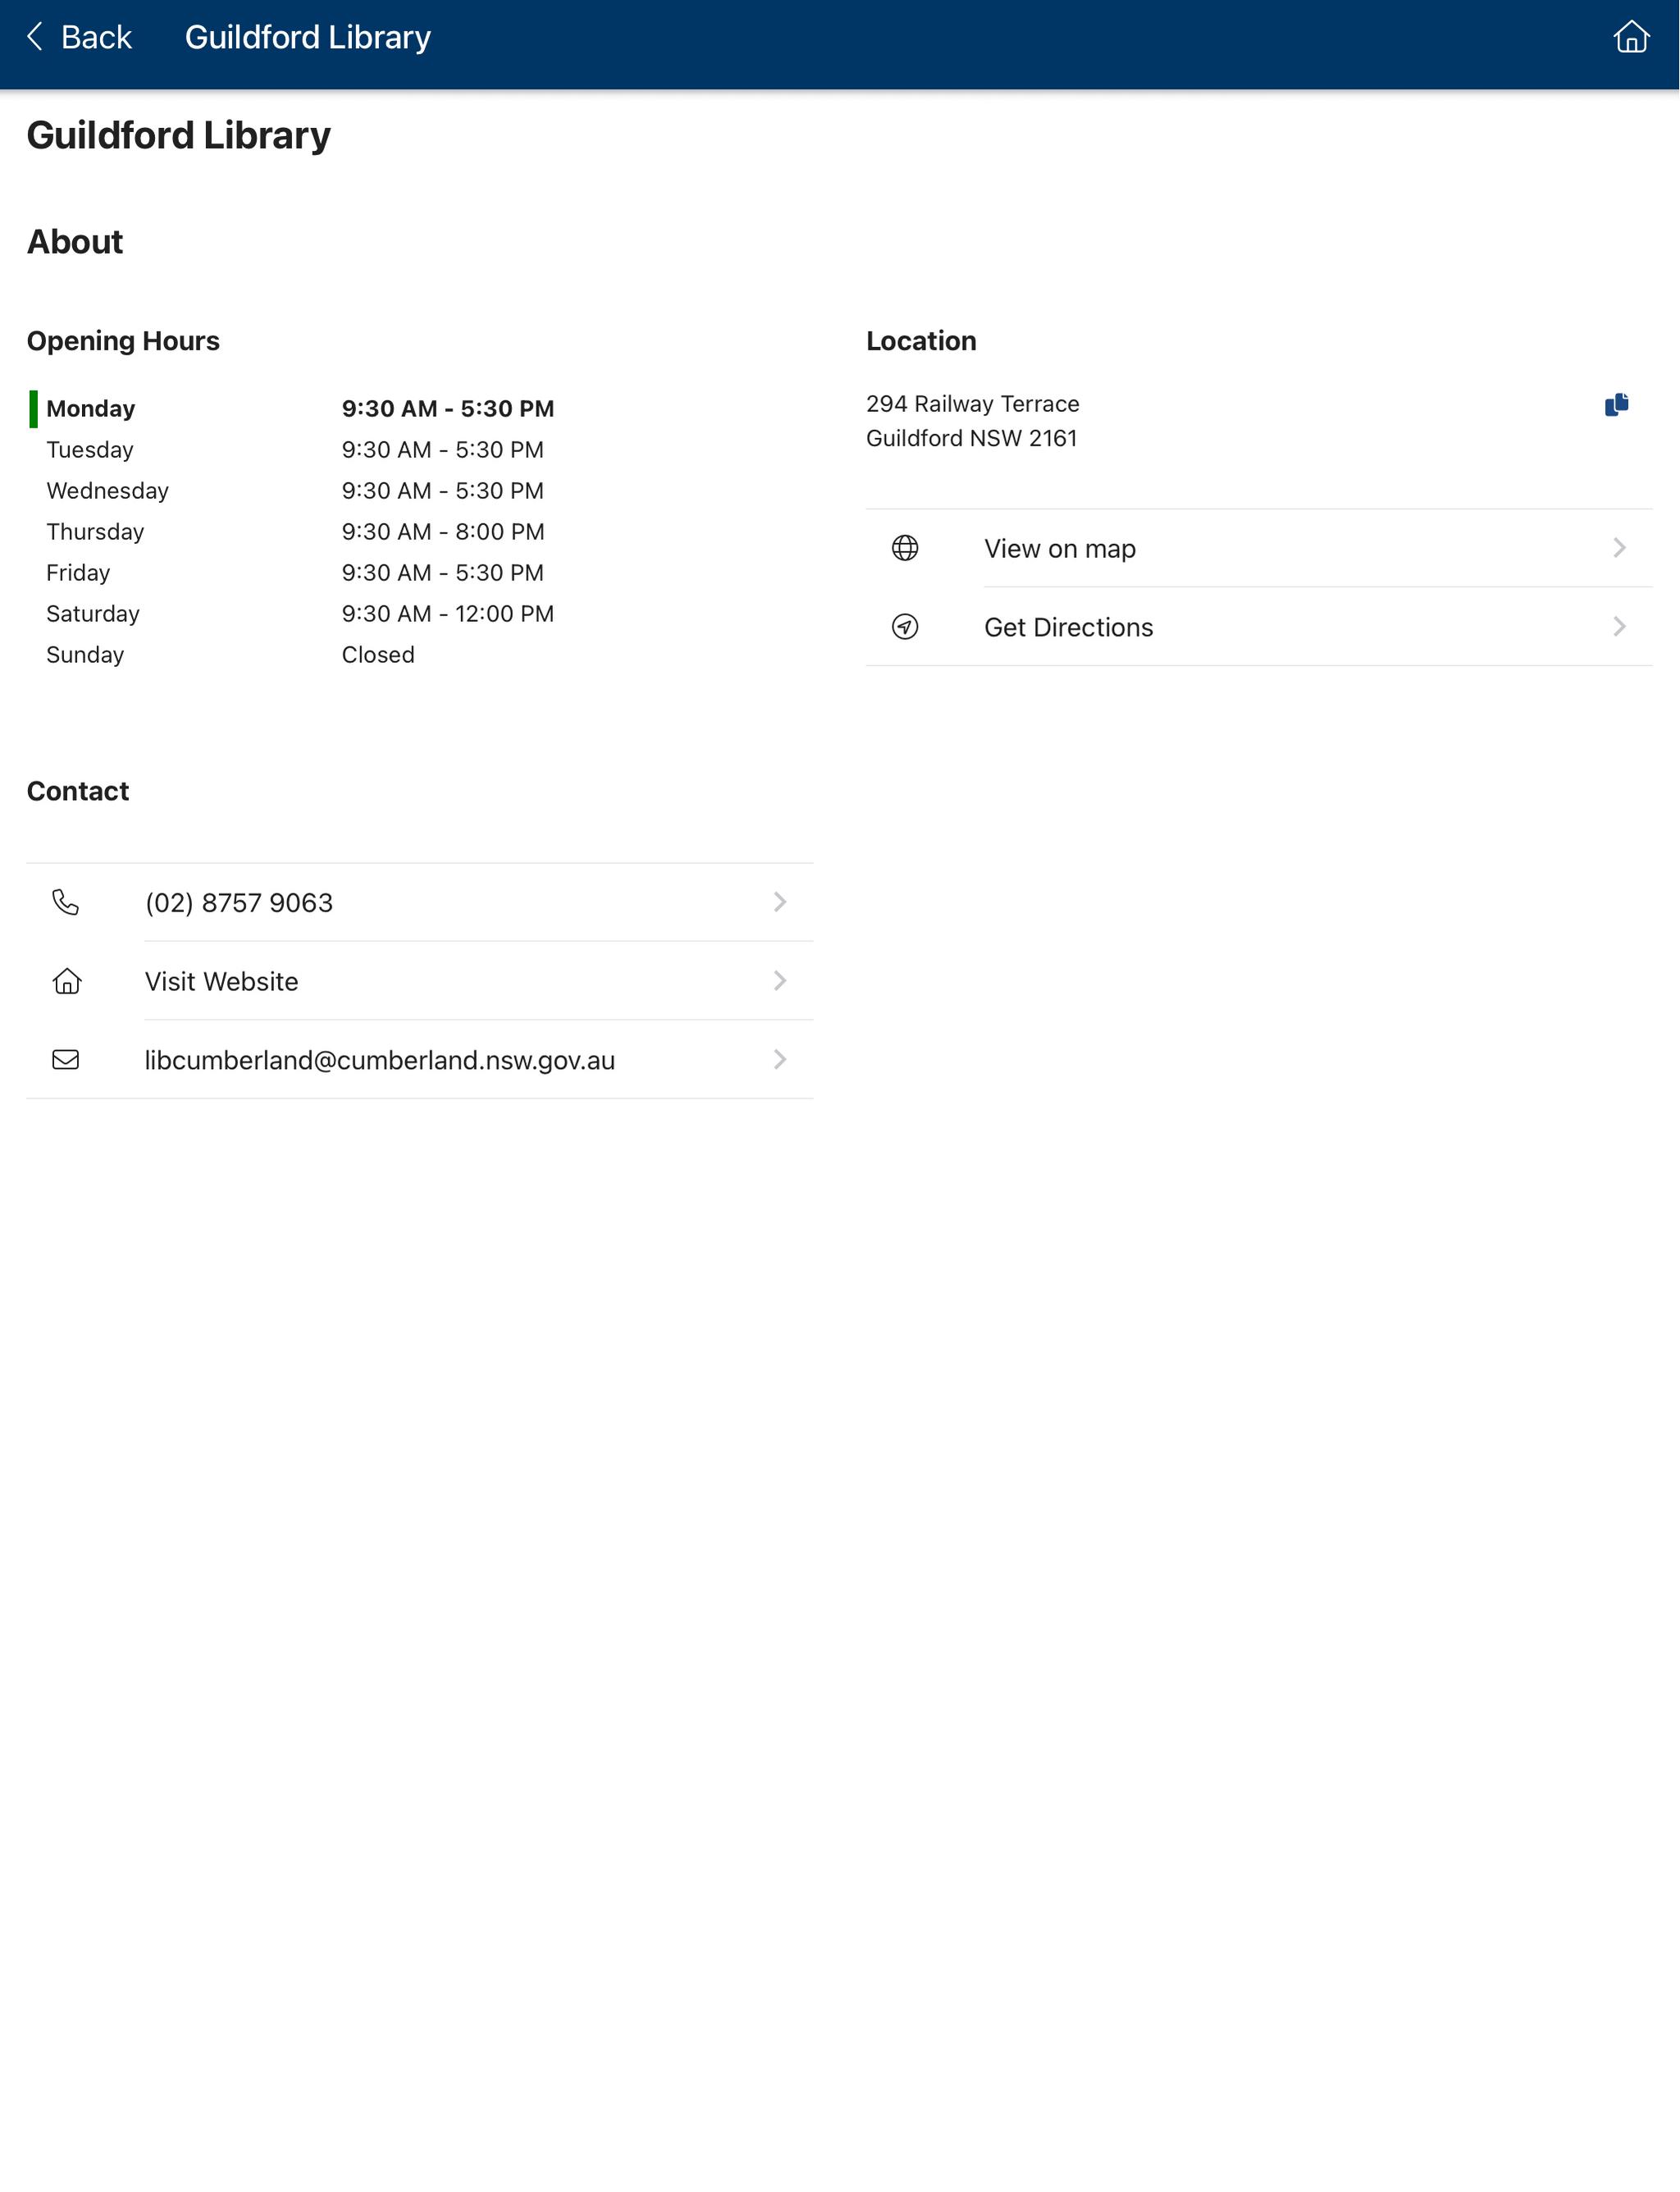The width and height of the screenshot is (1680, 2192).
Task: Click back arrow chevron in header
Action: pyautogui.click(x=35, y=37)
